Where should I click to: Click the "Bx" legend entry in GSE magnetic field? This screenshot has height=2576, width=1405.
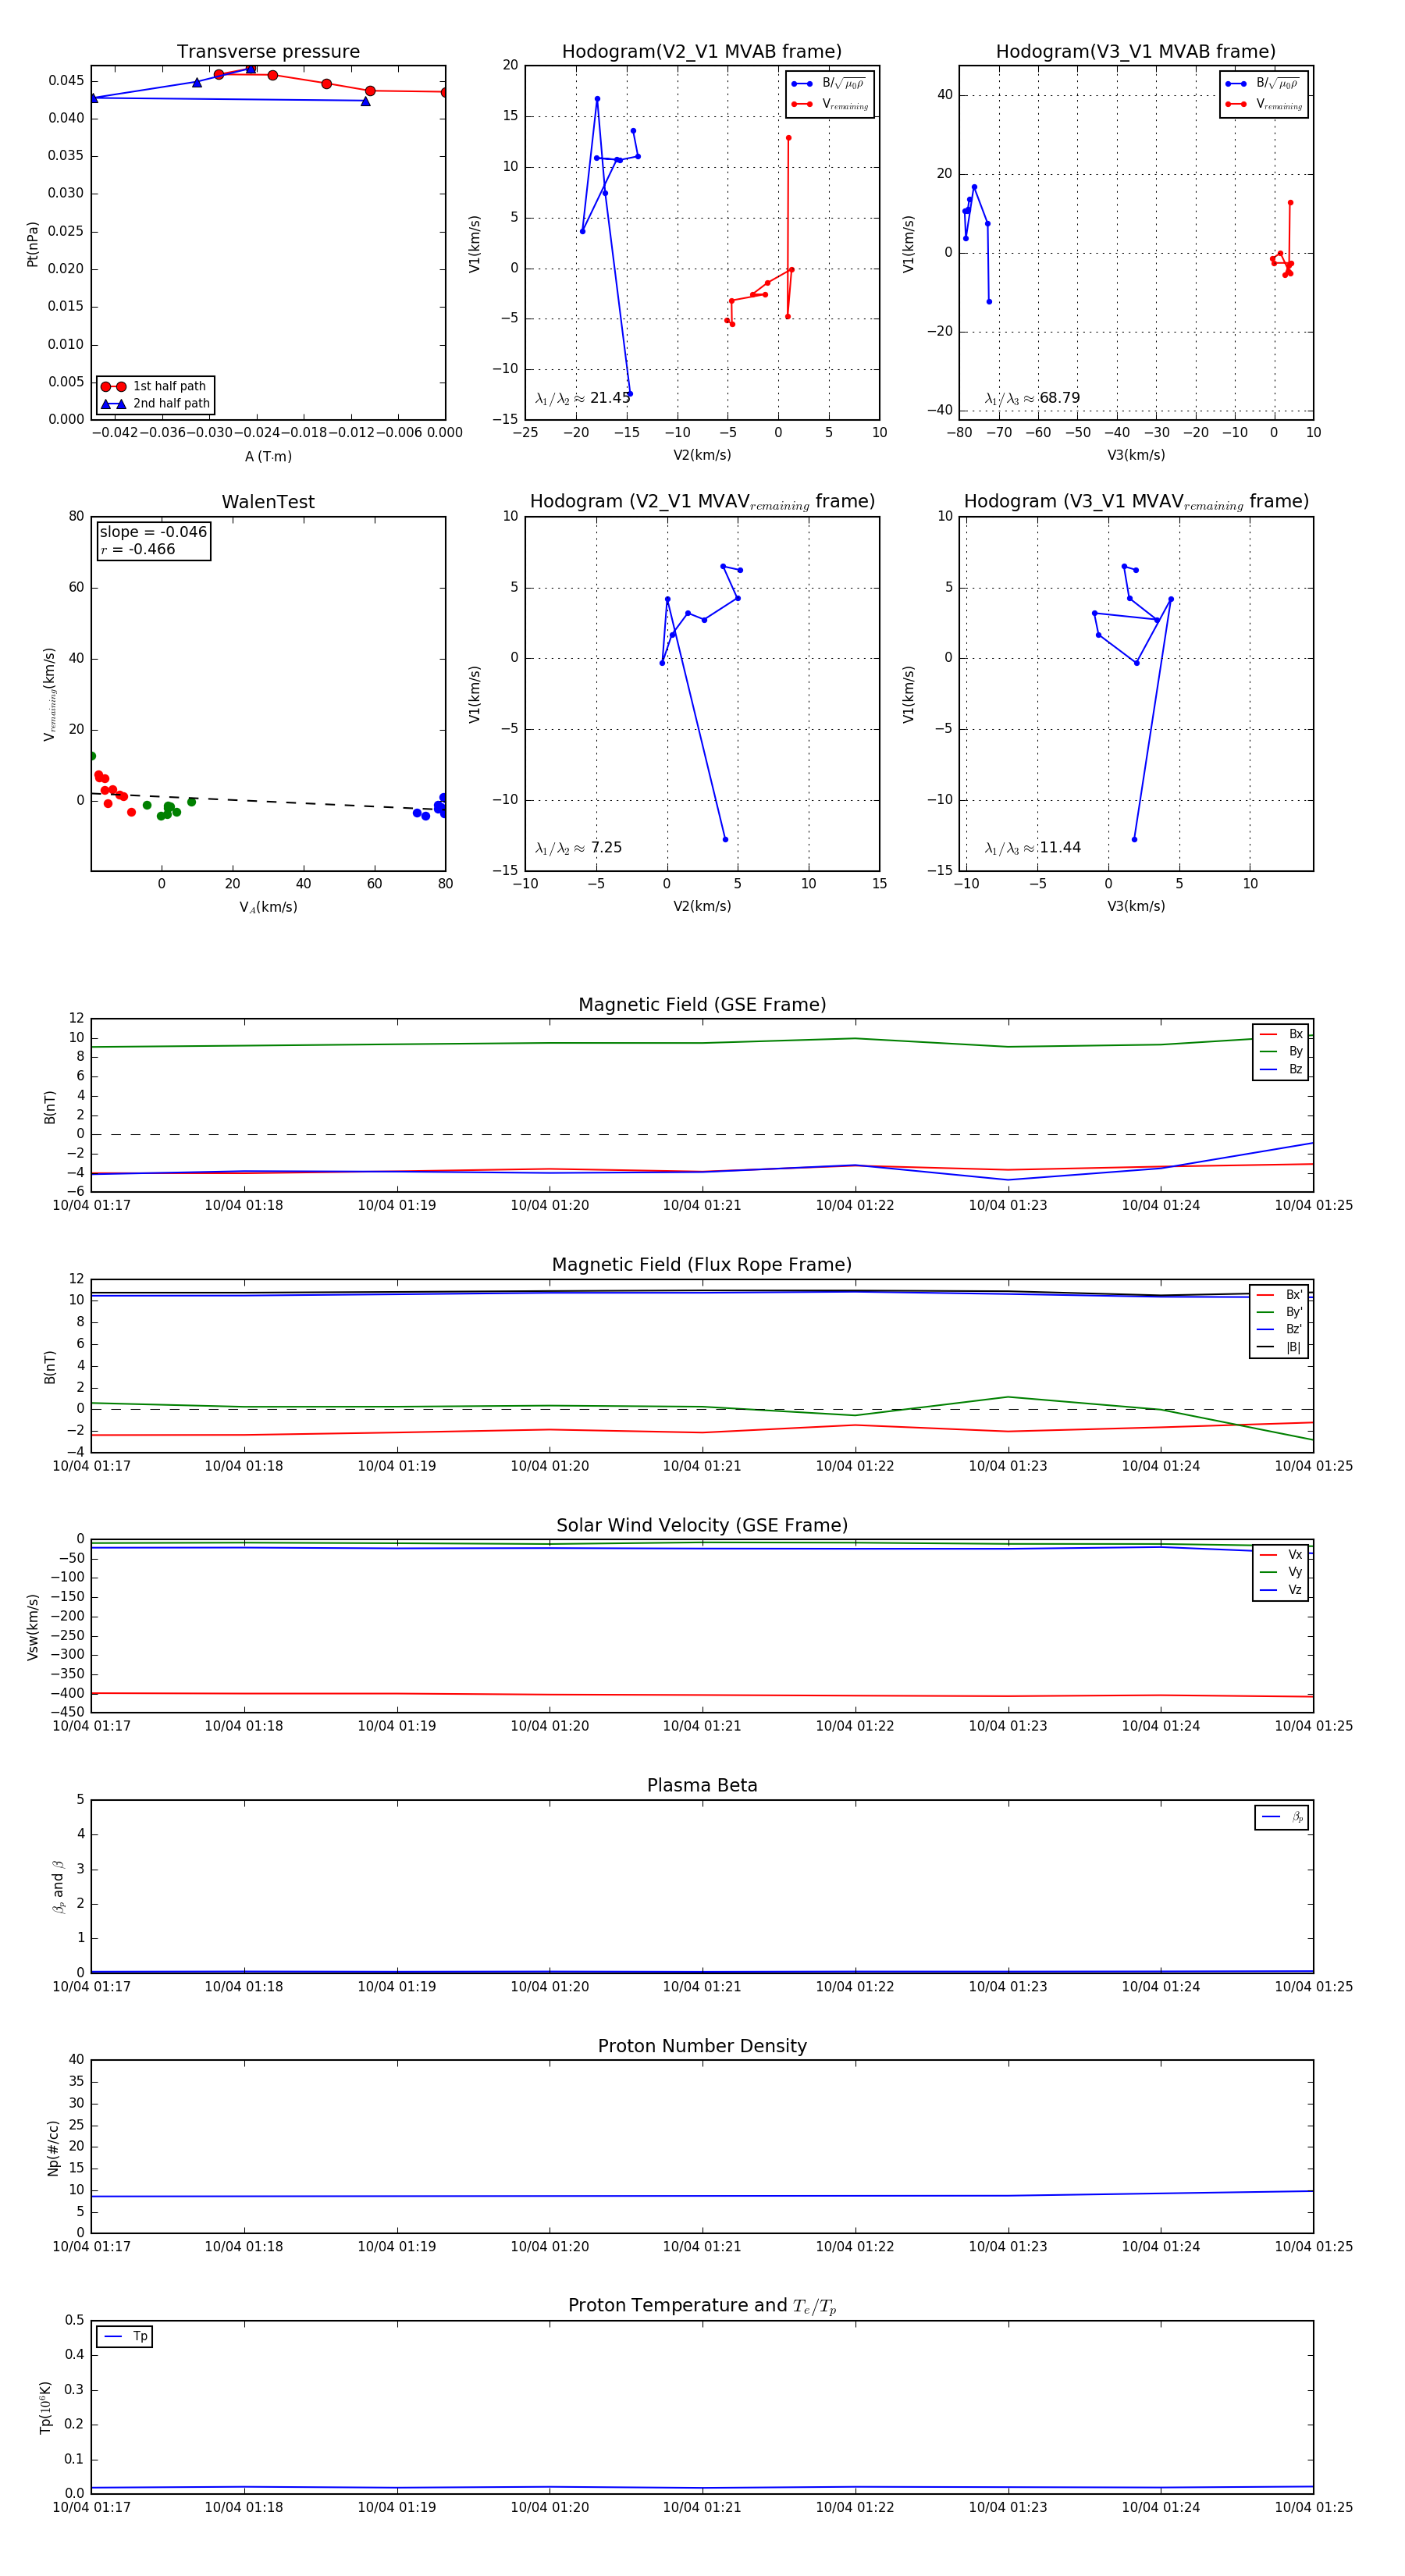[1281, 1034]
